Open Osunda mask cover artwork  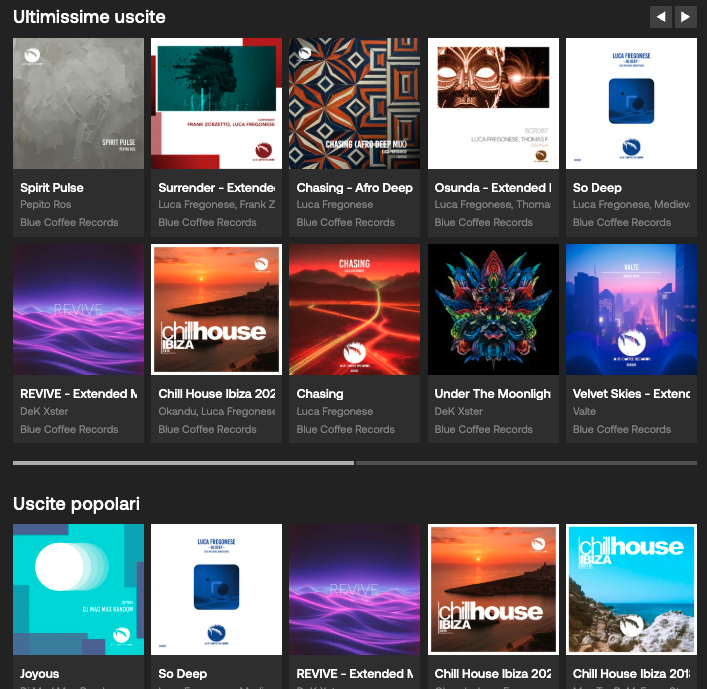pos(493,103)
